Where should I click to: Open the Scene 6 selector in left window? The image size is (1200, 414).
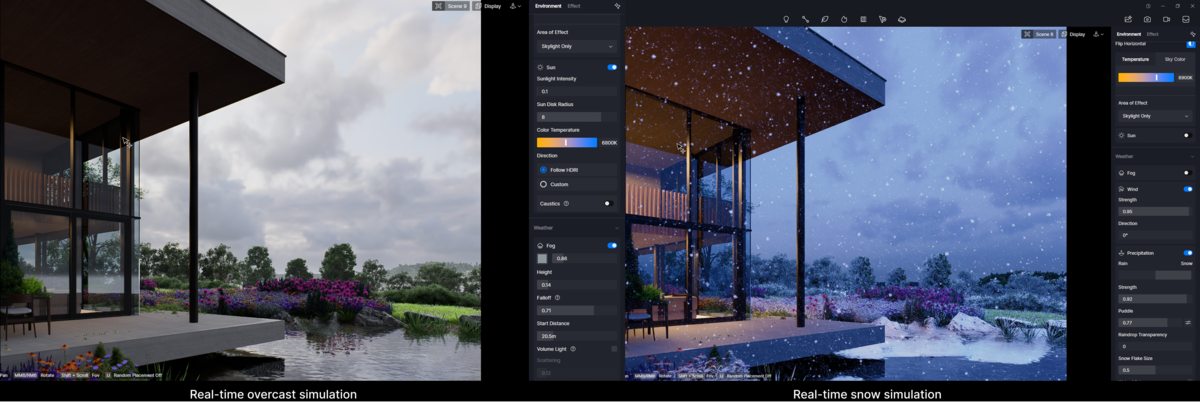point(451,6)
